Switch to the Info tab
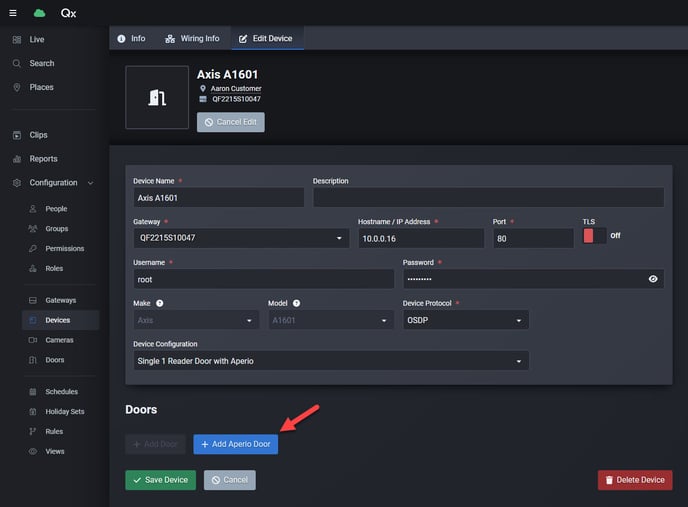This screenshot has height=507, width=688. click(x=131, y=39)
